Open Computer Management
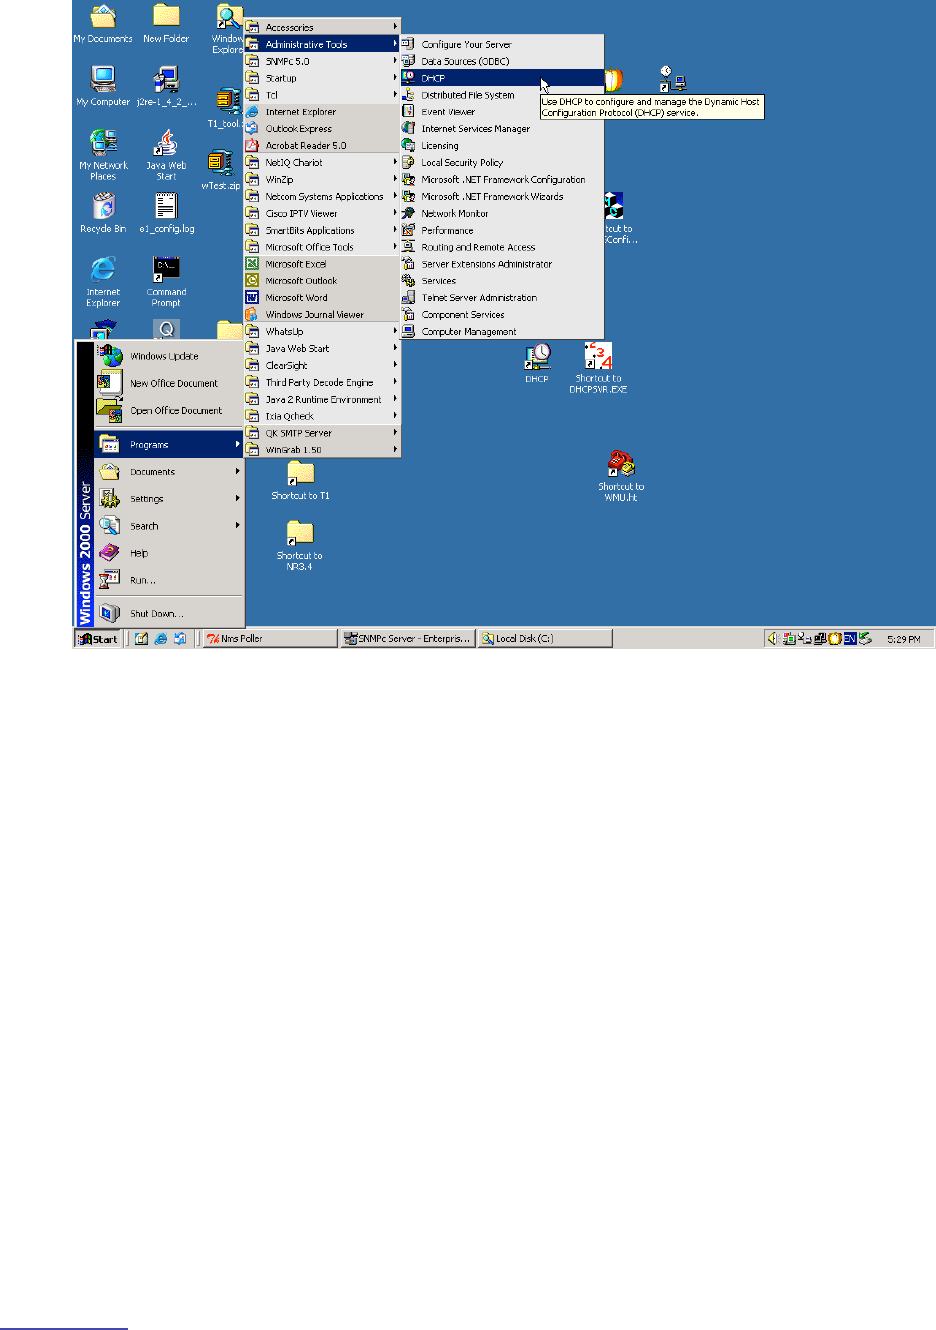The image size is (936, 1330). [502, 331]
